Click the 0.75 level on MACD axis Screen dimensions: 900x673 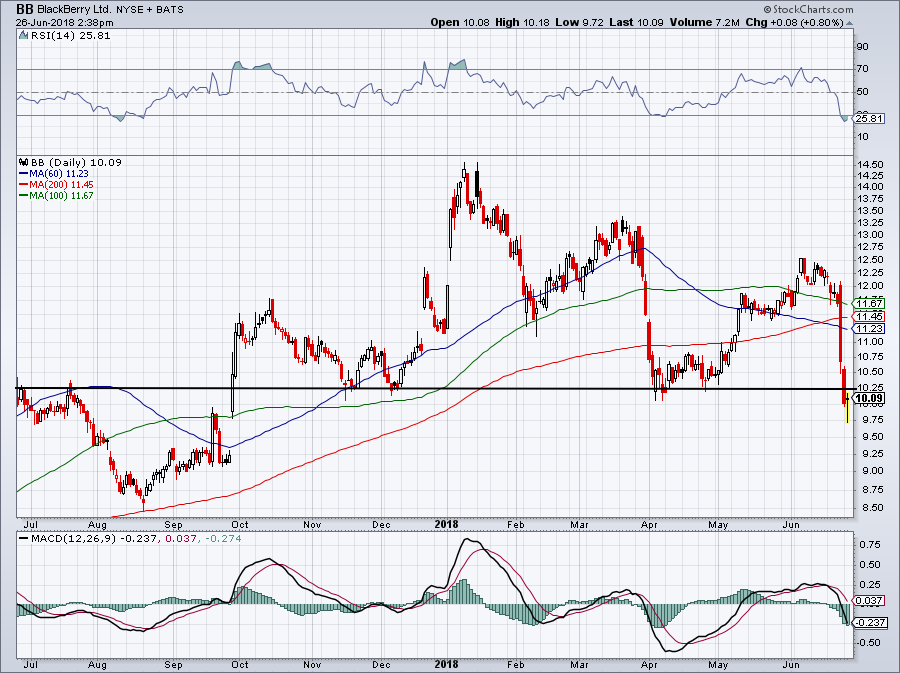click(870, 544)
